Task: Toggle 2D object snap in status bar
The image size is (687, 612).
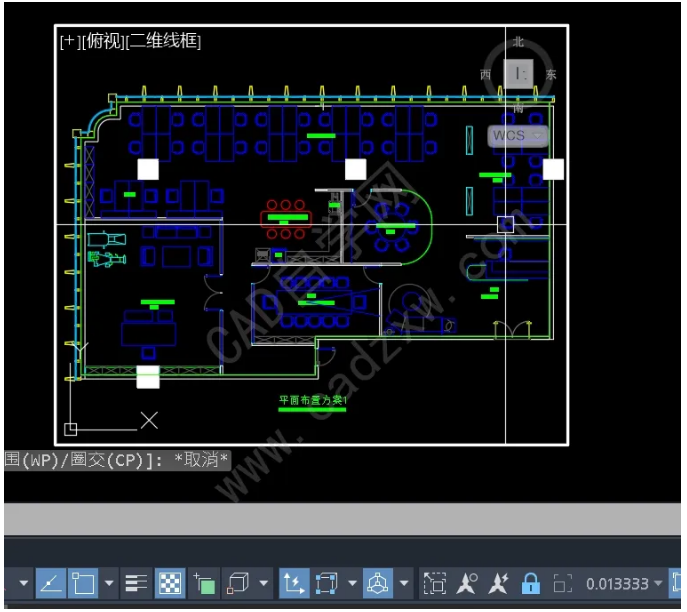Action: point(83,586)
